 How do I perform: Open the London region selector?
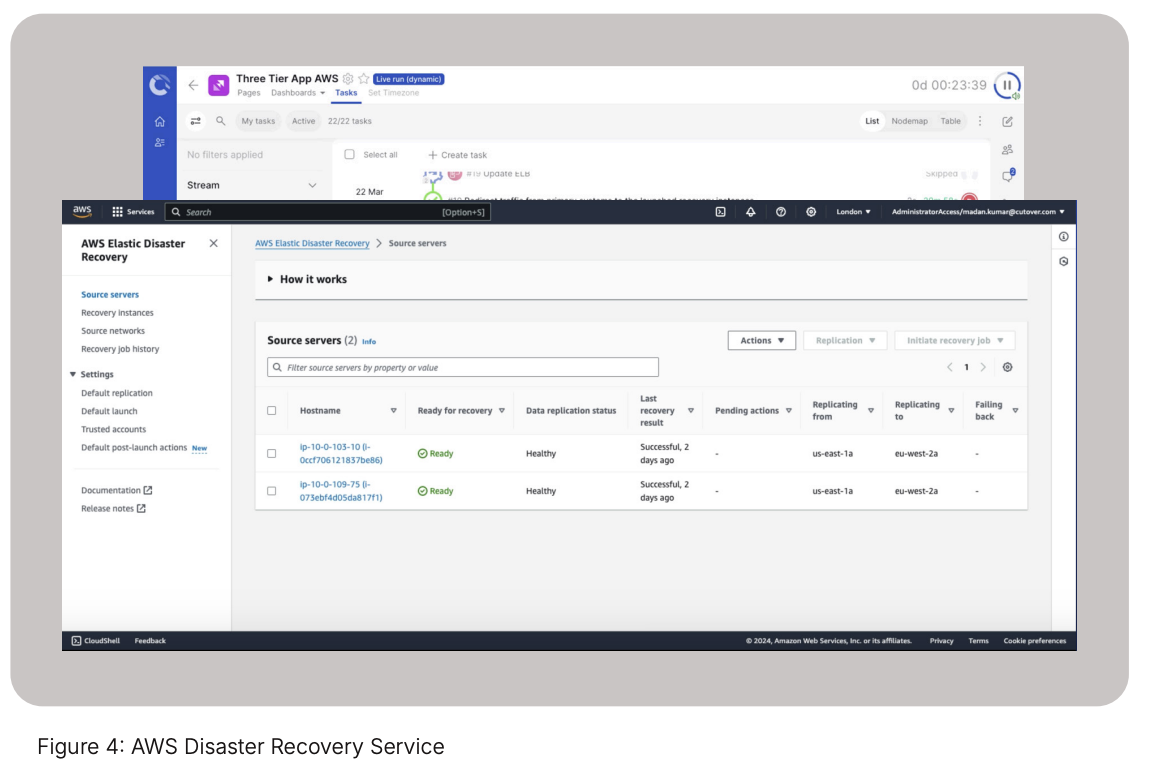(853, 212)
